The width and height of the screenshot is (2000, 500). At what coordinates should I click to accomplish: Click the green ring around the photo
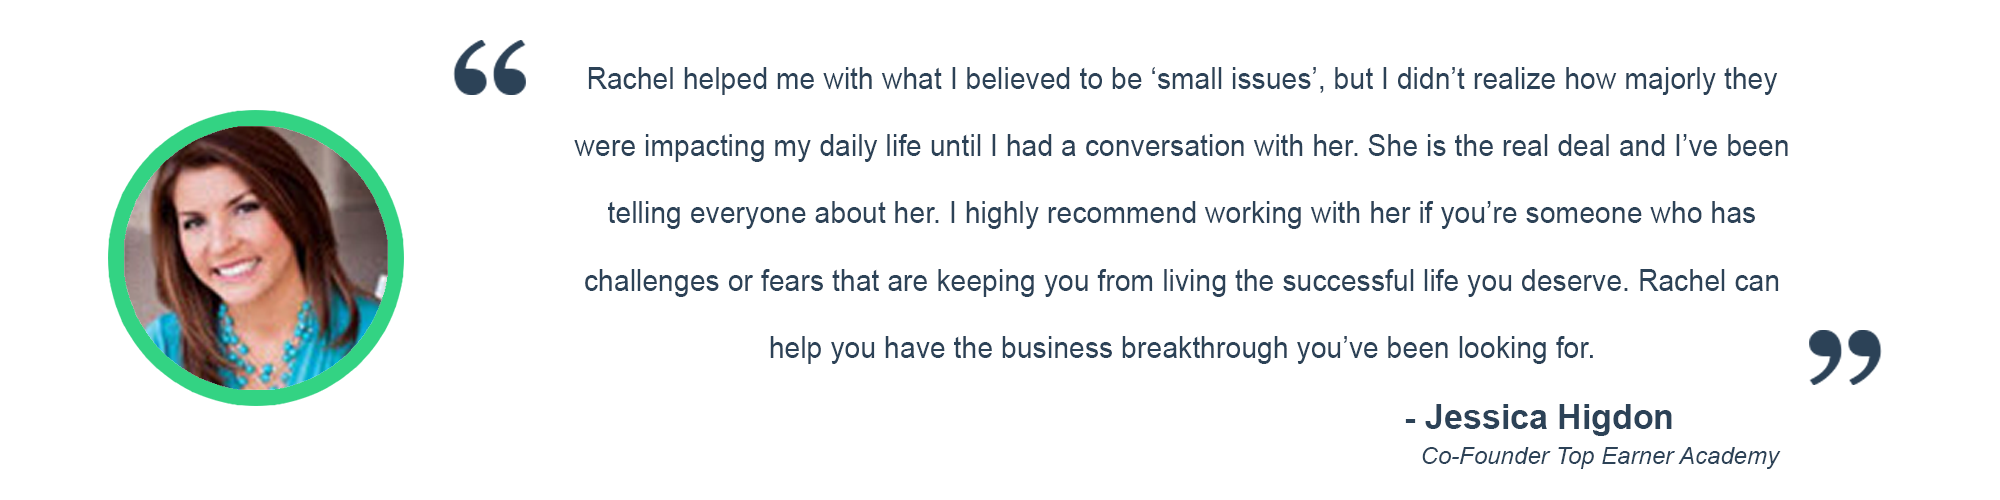pos(256,118)
